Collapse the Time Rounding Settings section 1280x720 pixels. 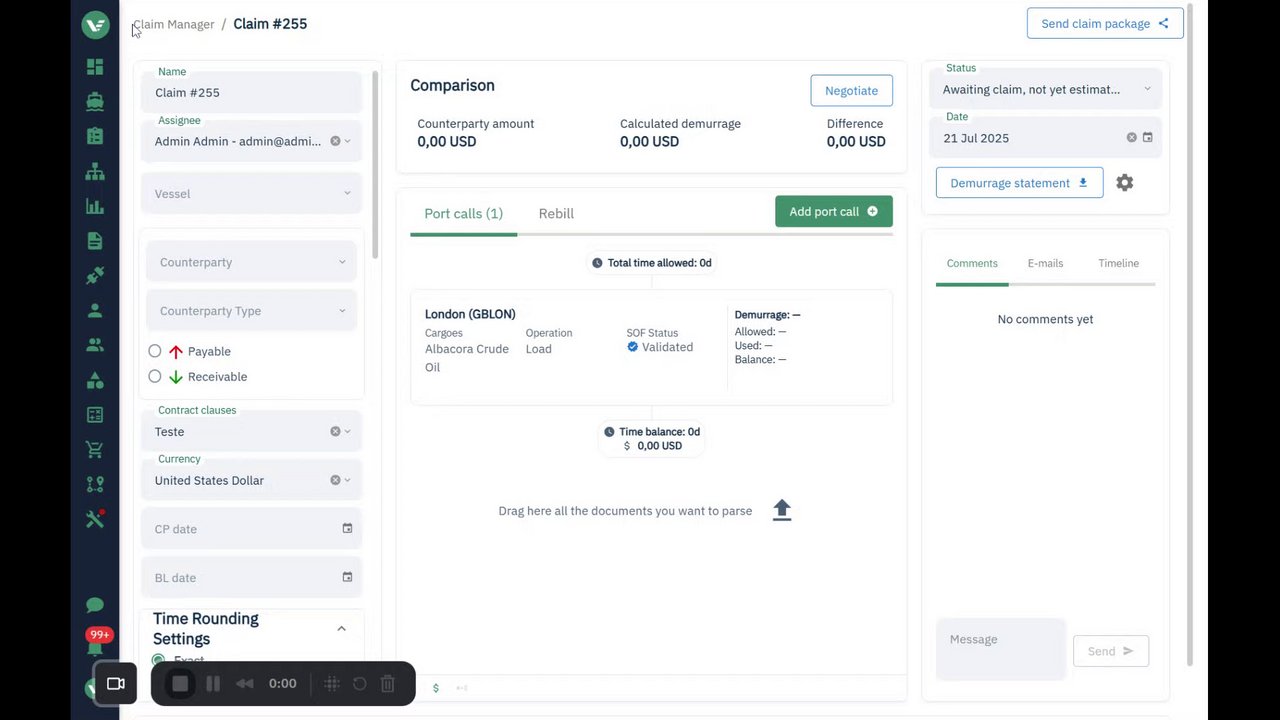[341, 629]
